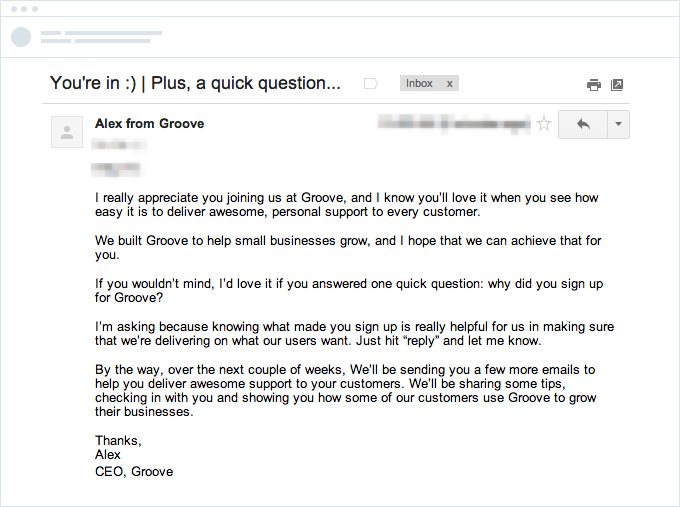Click the print icon

click(594, 85)
